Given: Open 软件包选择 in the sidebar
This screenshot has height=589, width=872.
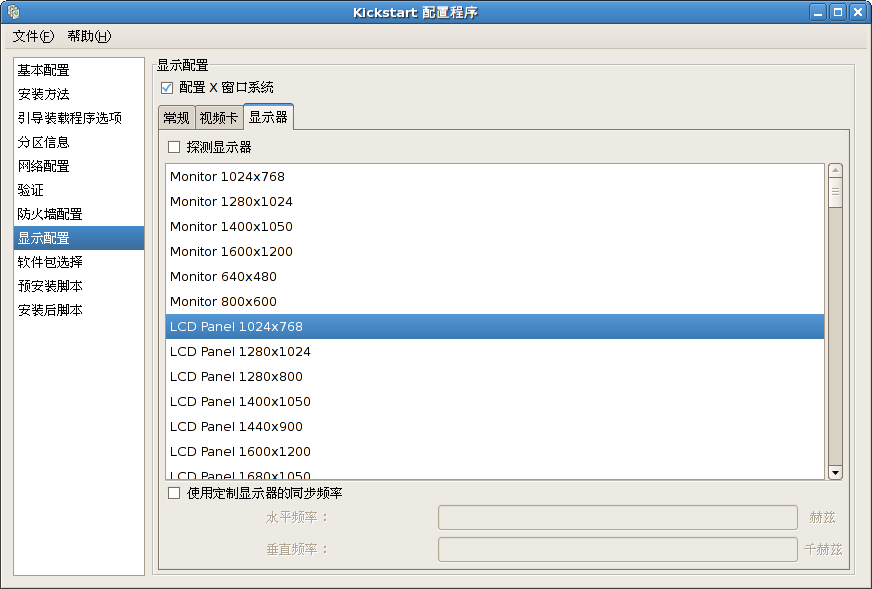Looking at the screenshot, I should pyautogui.click(x=79, y=262).
